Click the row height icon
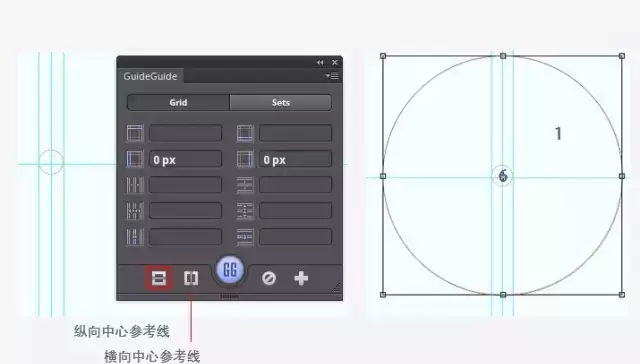Viewport: 640px width, 364px height. (x=245, y=211)
